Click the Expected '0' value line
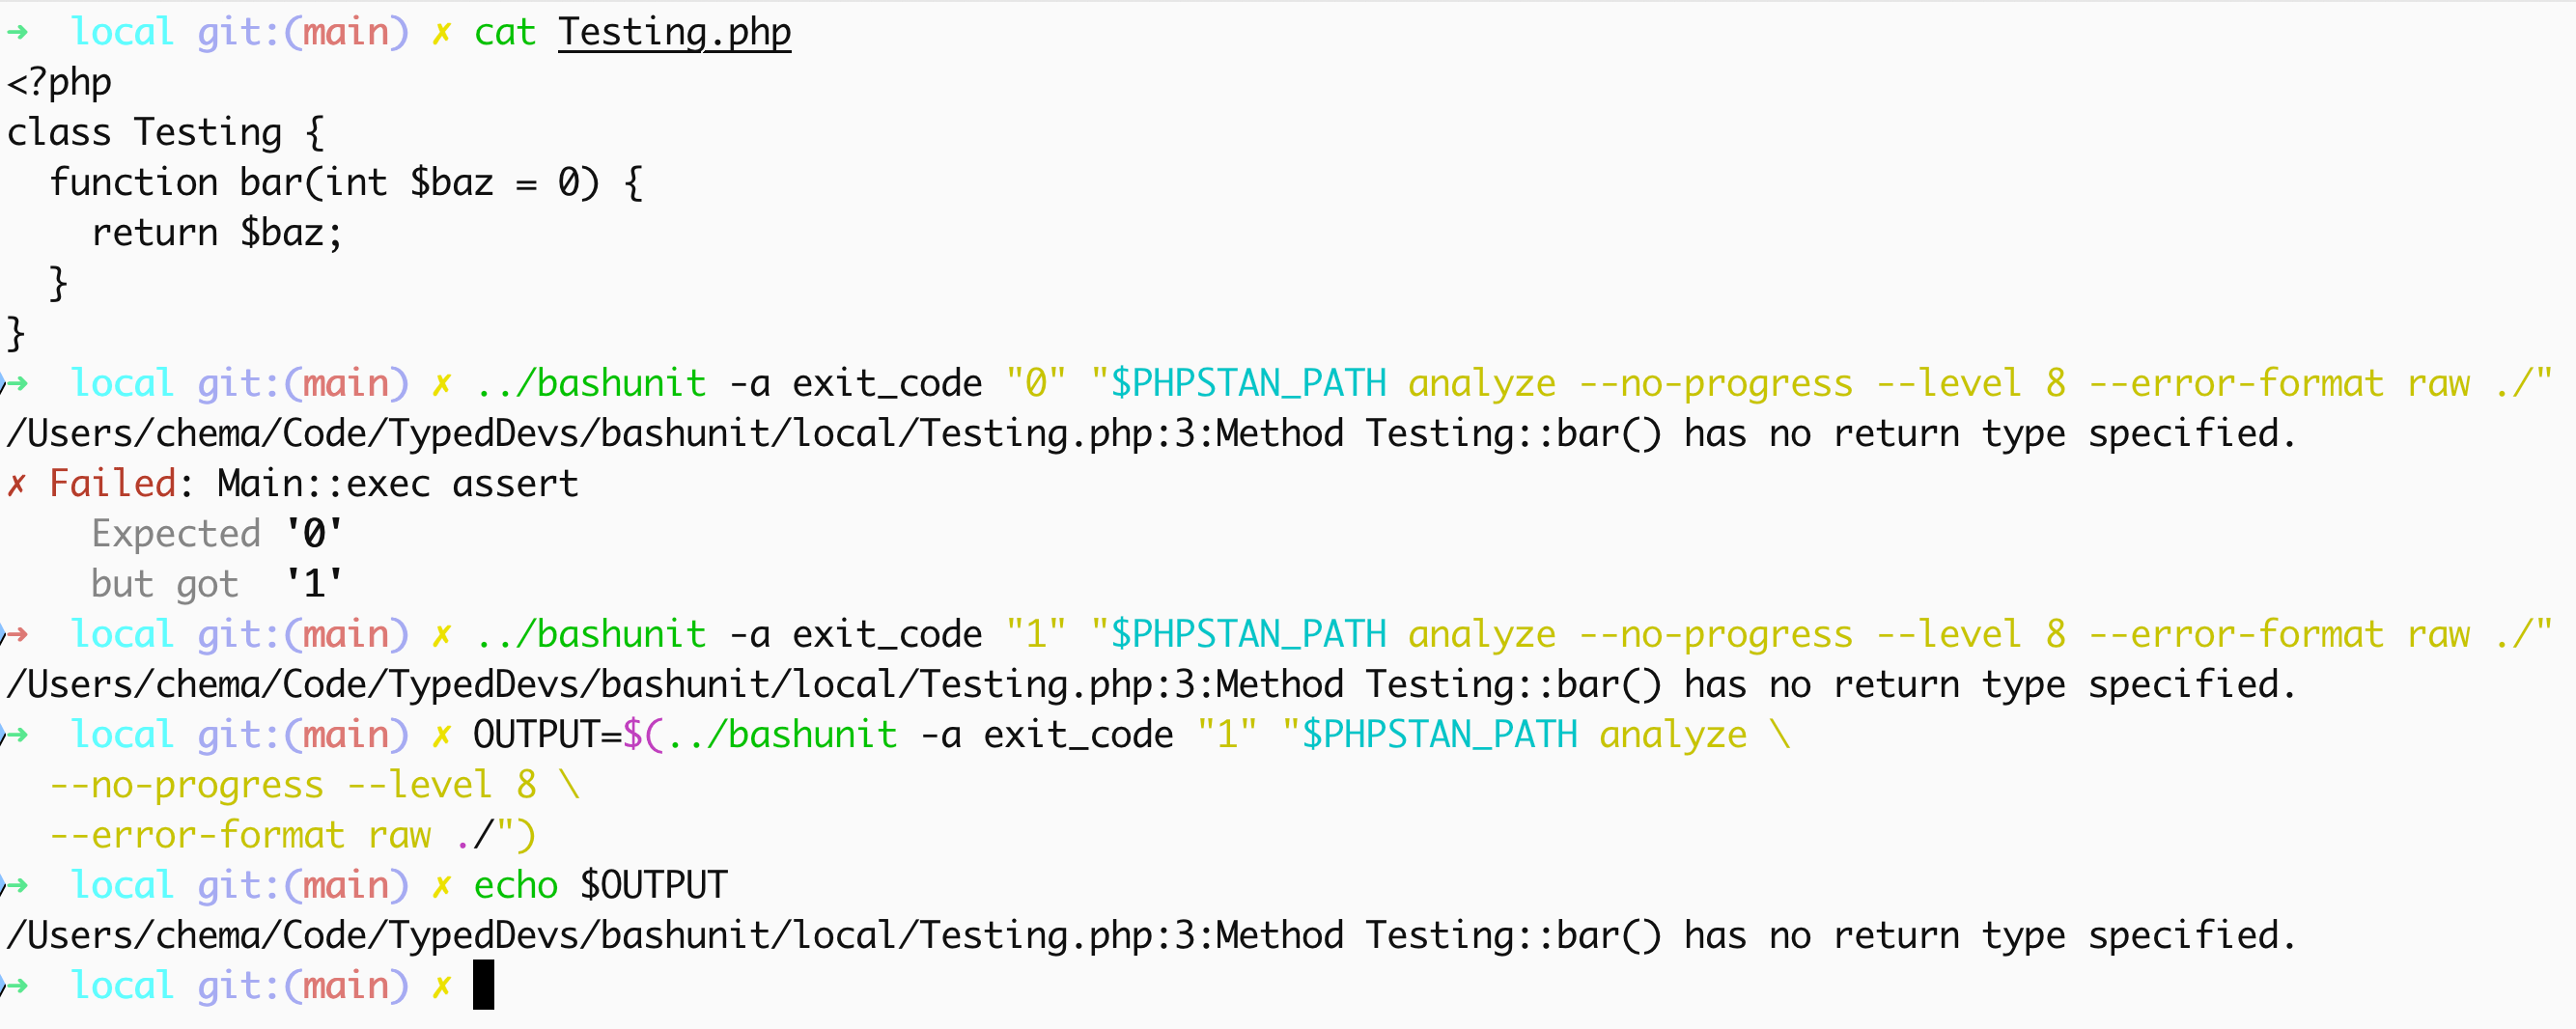2576x1029 pixels. pyautogui.click(x=217, y=534)
